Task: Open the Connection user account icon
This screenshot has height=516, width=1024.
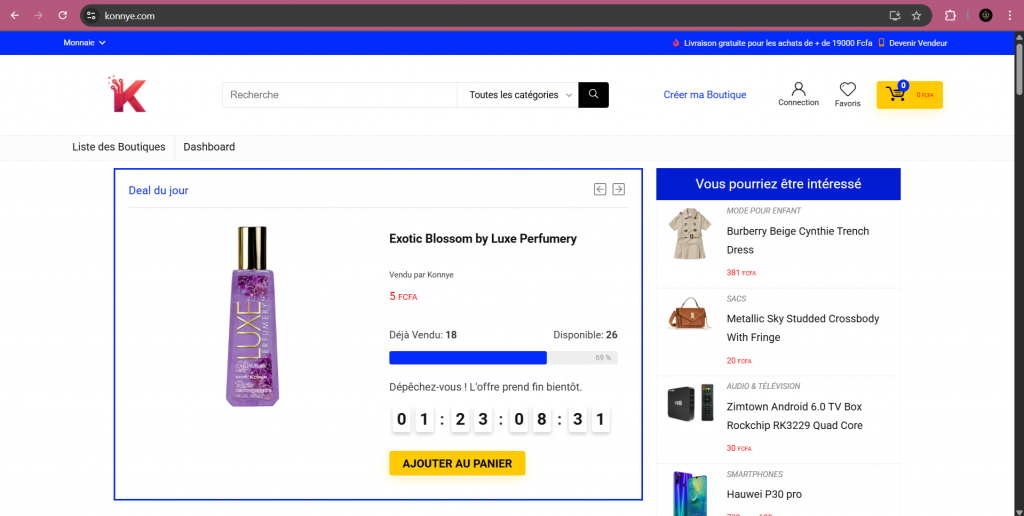Action: pyautogui.click(x=798, y=90)
